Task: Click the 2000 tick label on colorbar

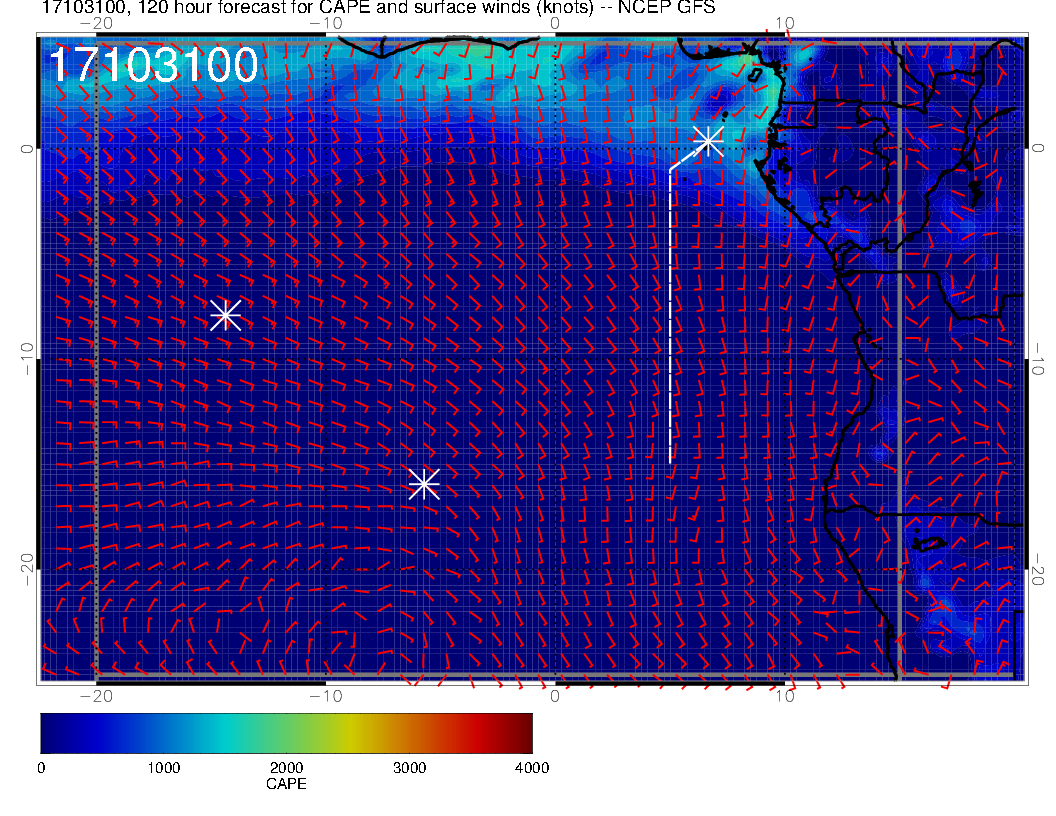Action: (286, 768)
